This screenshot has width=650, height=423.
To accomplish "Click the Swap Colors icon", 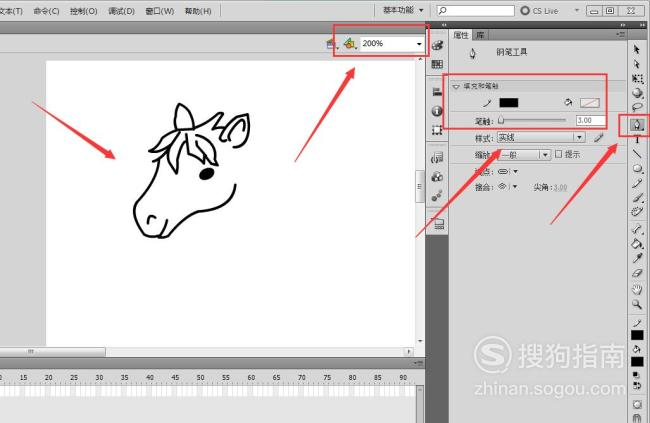I will click(637, 385).
